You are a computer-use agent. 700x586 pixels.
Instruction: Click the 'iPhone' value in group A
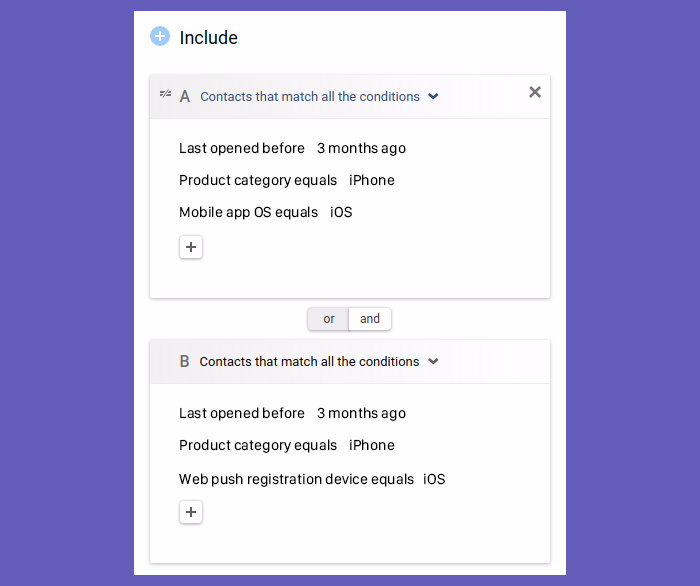(x=372, y=180)
